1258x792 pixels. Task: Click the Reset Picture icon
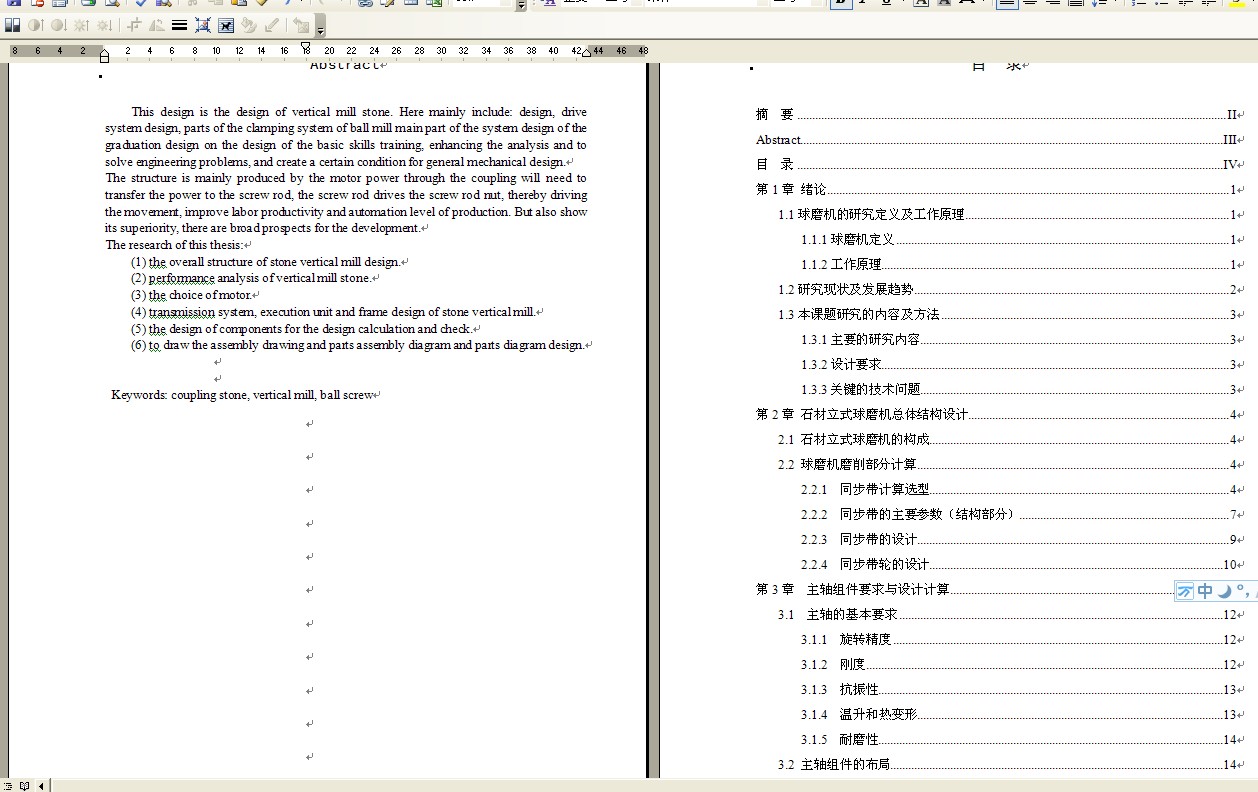click(301, 25)
